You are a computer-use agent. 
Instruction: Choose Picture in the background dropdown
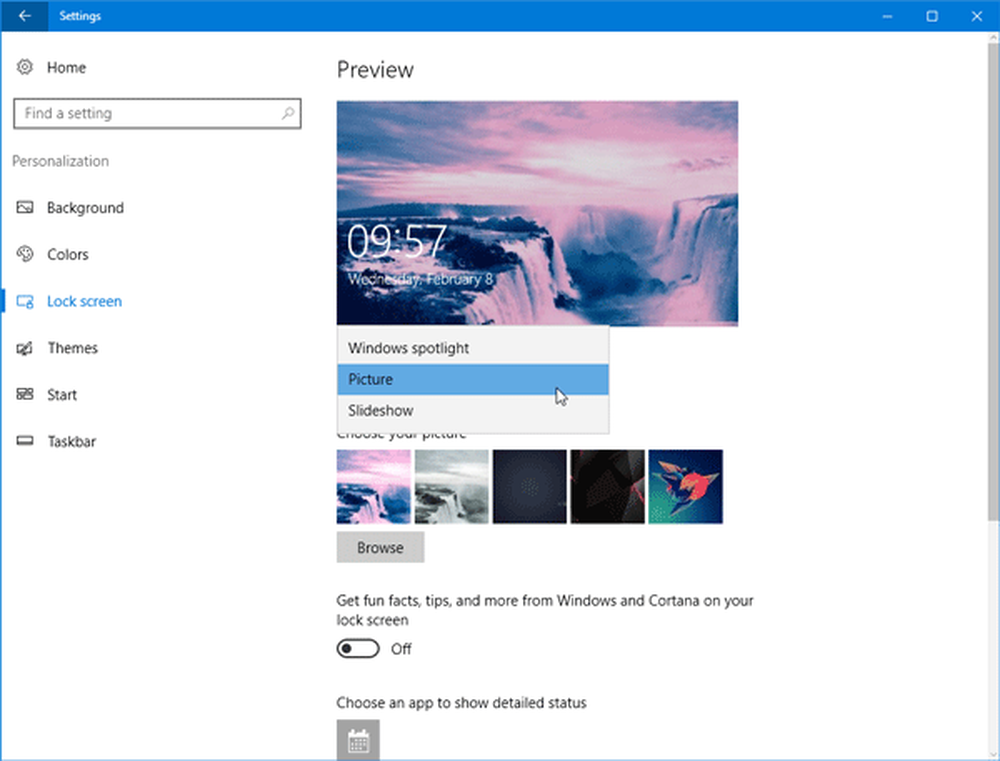coord(473,380)
